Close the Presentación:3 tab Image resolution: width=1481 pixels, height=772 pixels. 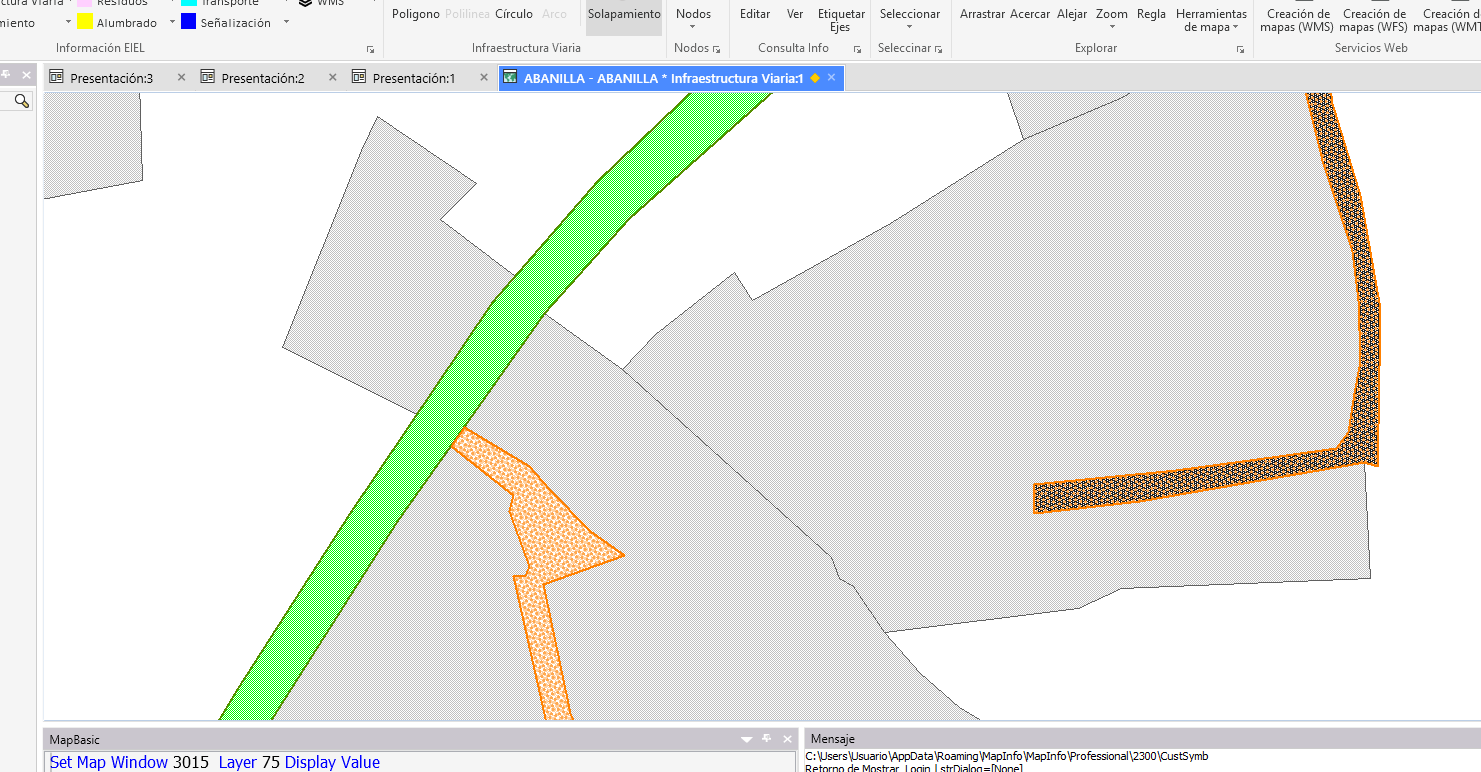point(181,77)
